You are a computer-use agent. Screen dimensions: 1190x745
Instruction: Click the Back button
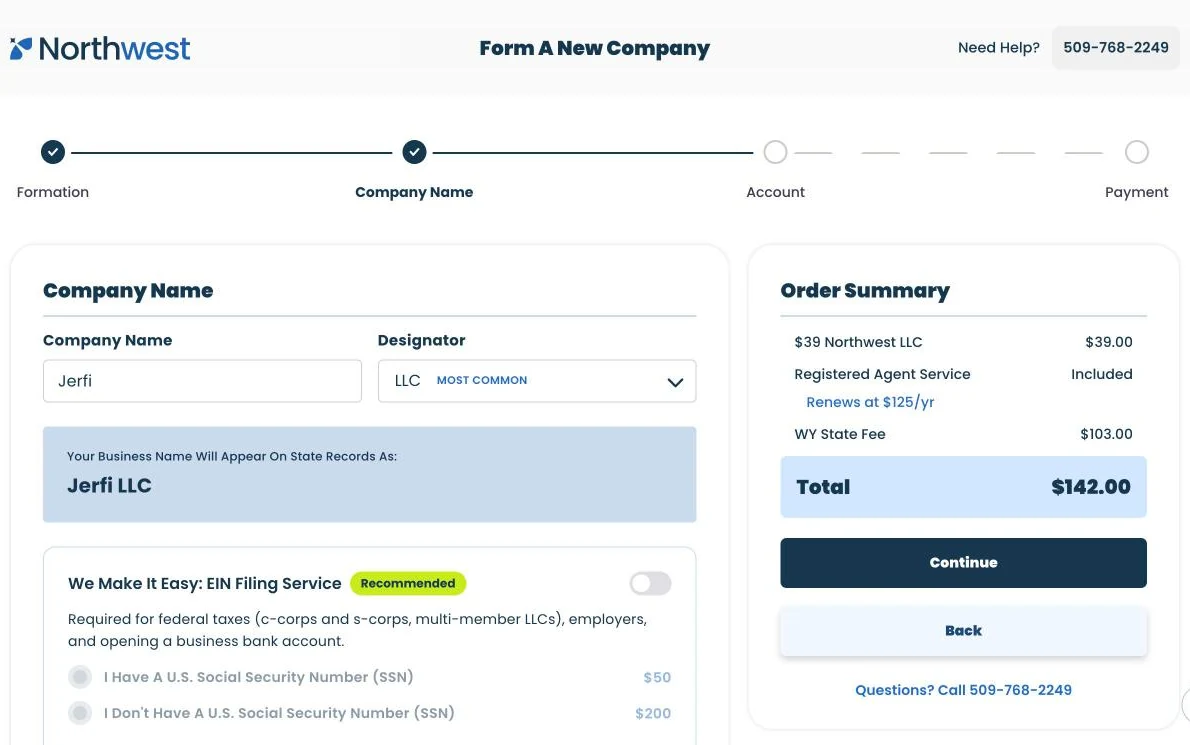click(963, 630)
